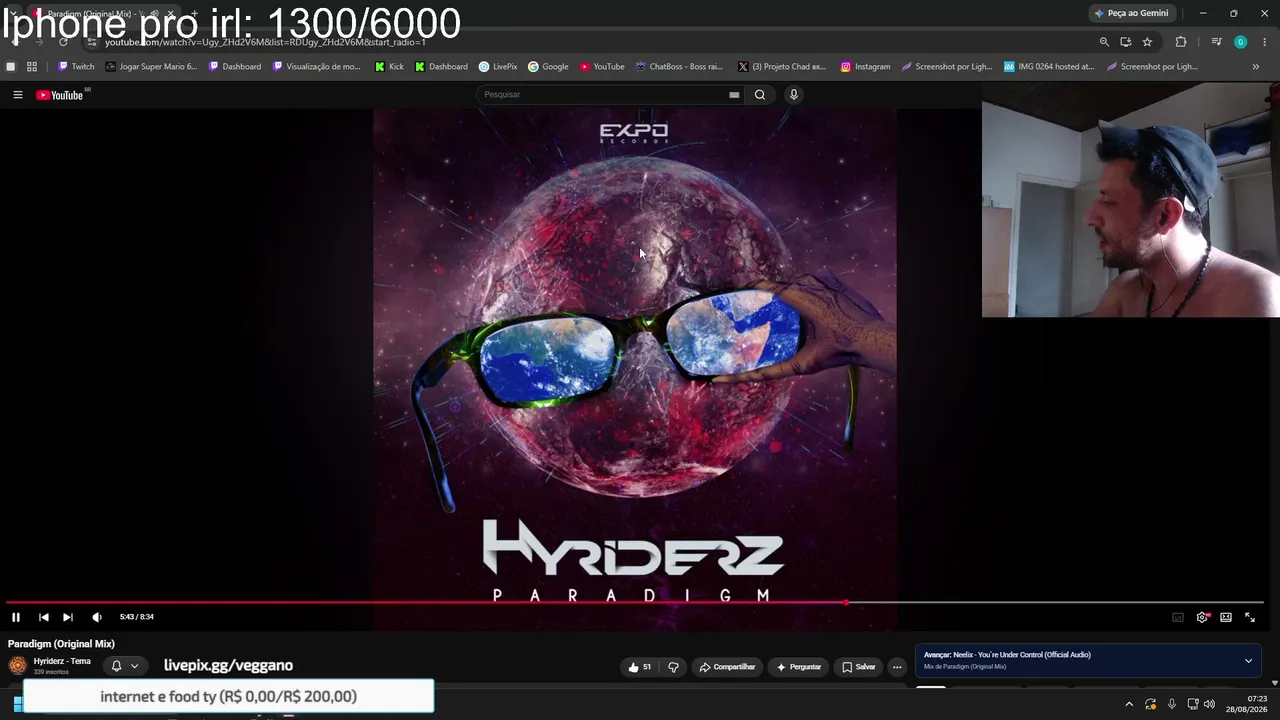Open the notification bell dropdown for Hyriderz
This screenshot has width=1280, height=720.
(x=125, y=666)
